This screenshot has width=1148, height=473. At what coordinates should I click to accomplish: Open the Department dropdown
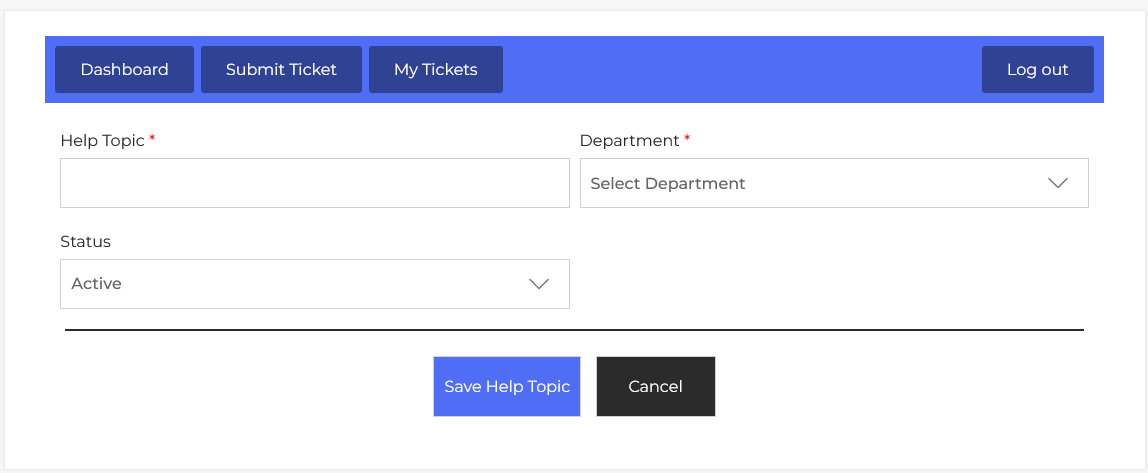(x=833, y=183)
